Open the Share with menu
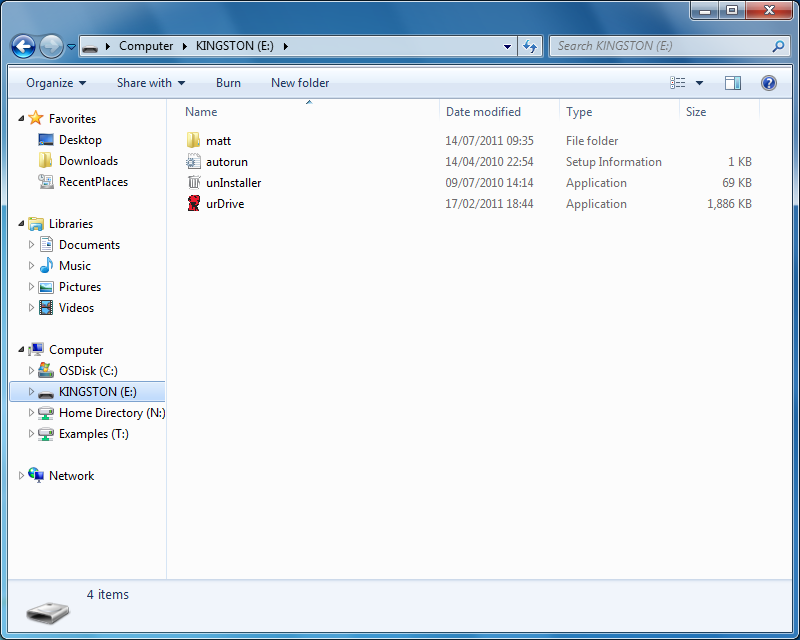Viewport: 800px width, 640px height. (x=151, y=83)
